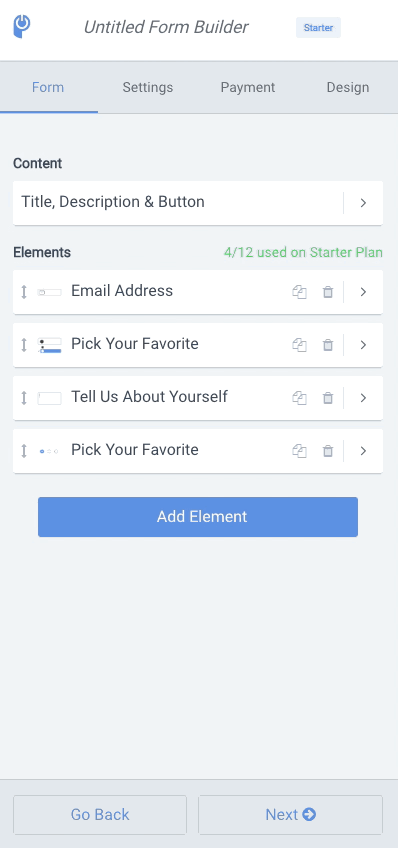The width and height of the screenshot is (398, 848).
Task: Expand Title, Description & Button settings
Action: click(363, 203)
